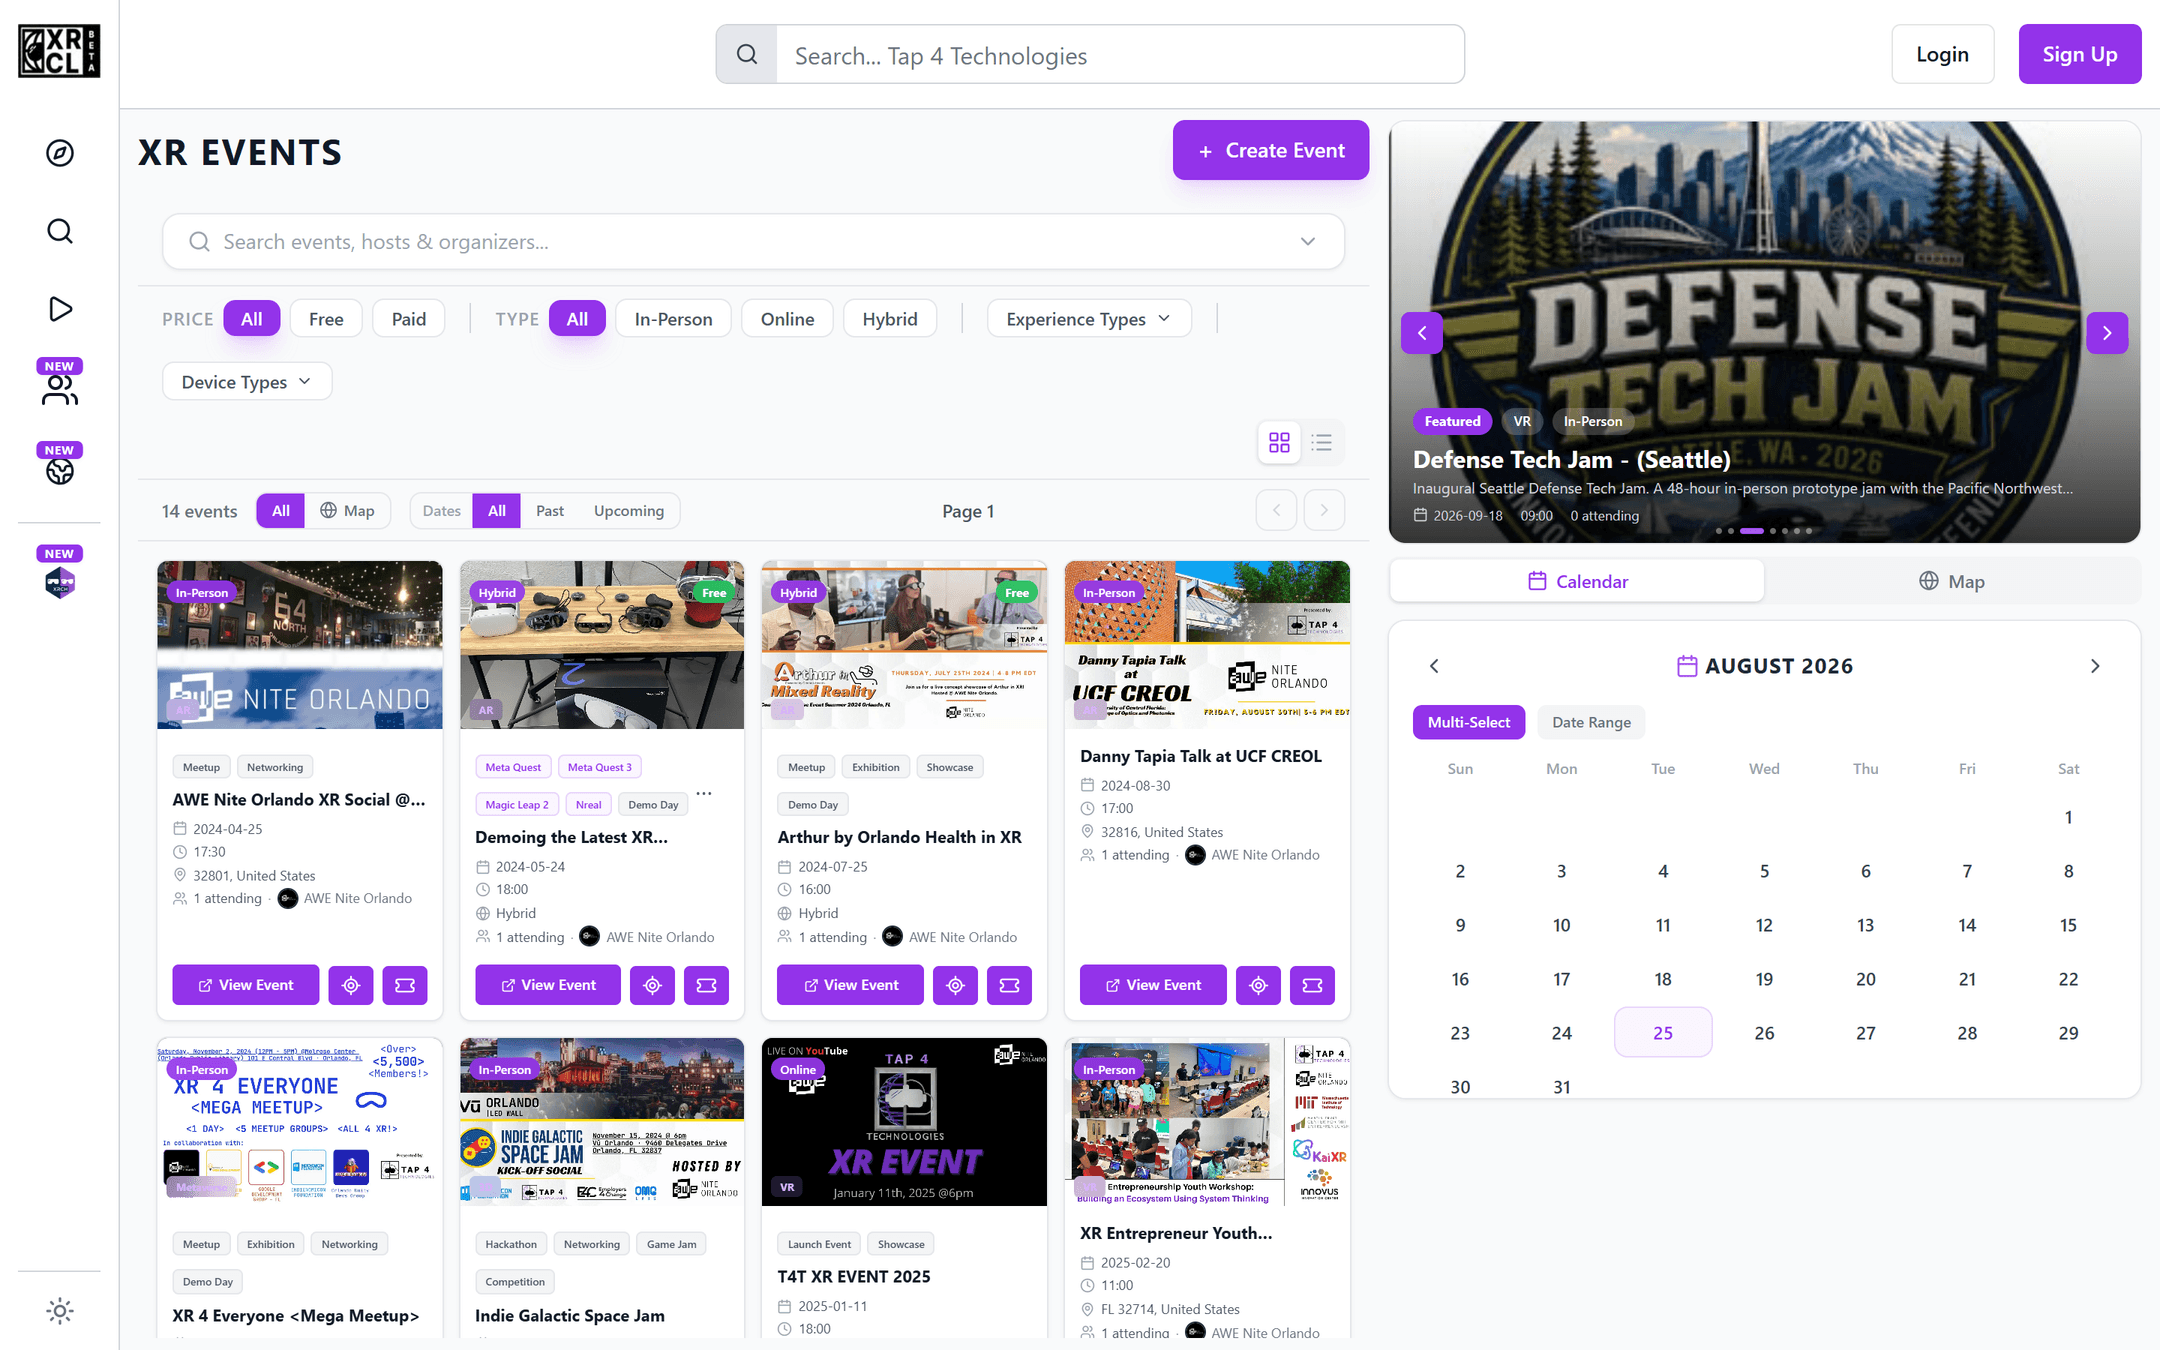Open the sidebar XRCH headset badge icon

pos(60,581)
